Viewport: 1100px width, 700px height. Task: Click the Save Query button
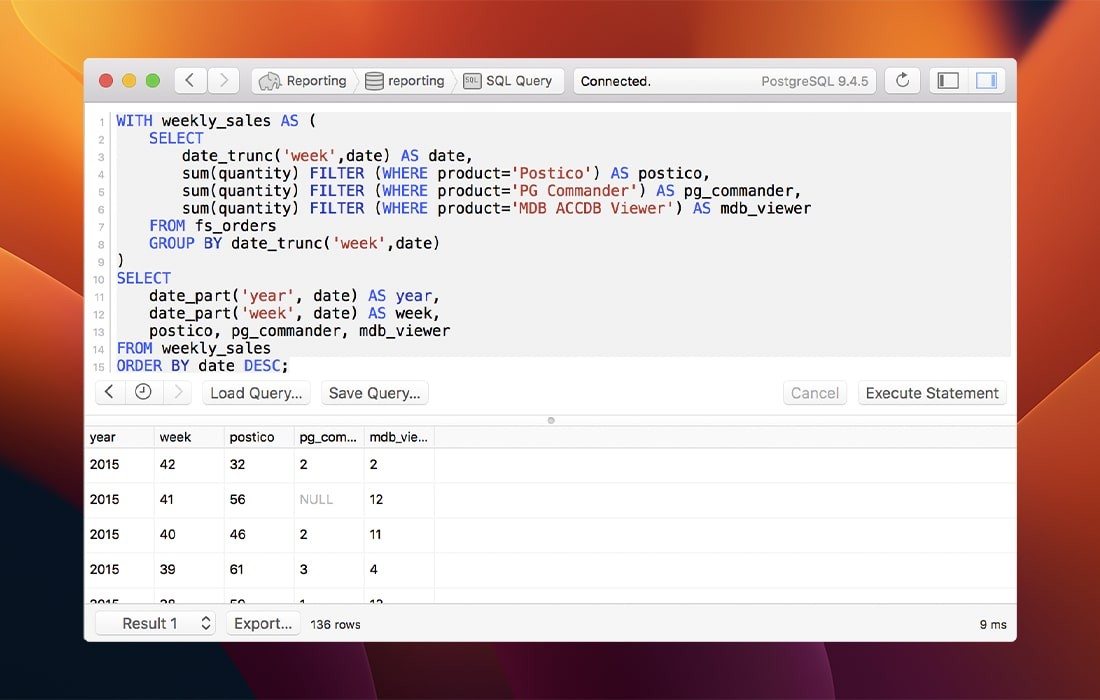[x=374, y=392]
